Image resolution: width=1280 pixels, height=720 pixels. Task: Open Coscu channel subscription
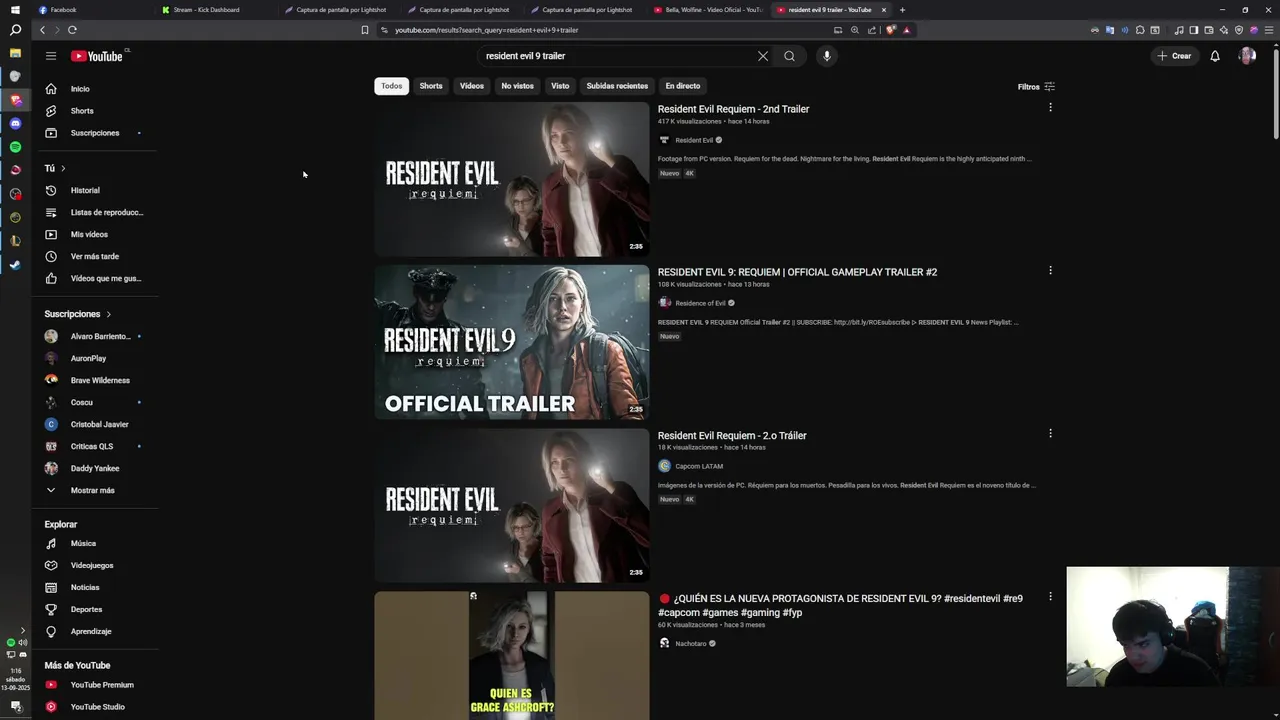pyautogui.click(x=95, y=402)
